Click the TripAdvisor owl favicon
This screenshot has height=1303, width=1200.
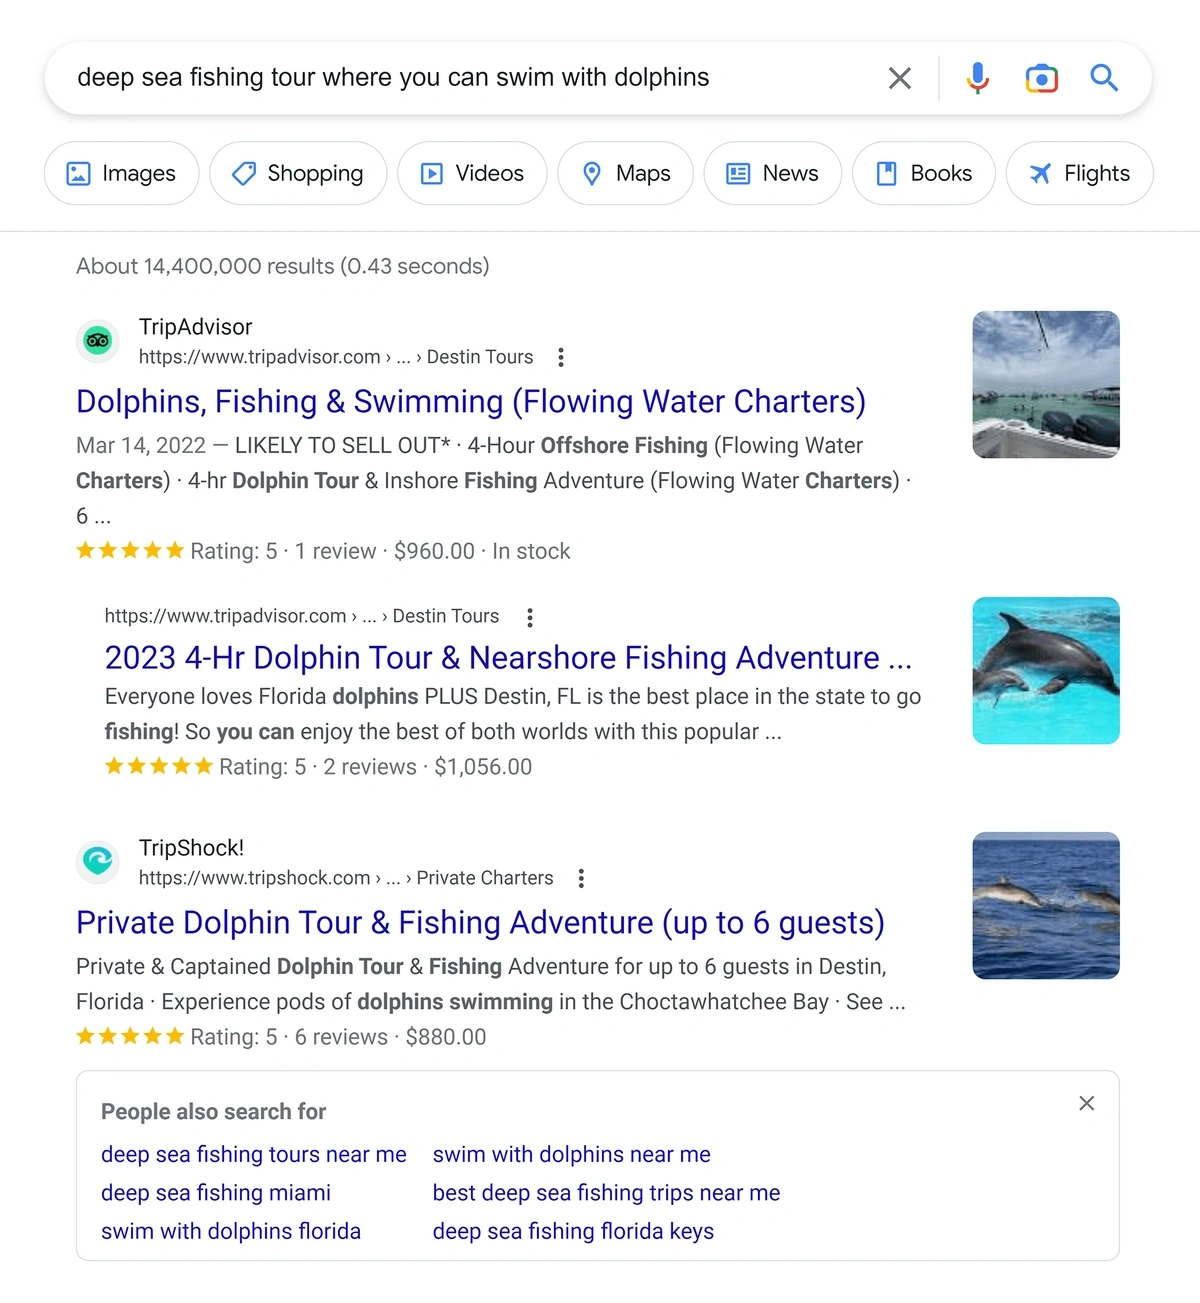[98, 341]
